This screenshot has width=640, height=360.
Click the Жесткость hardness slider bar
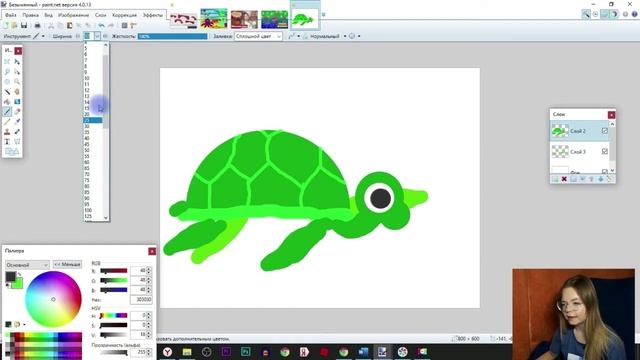click(x=172, y=36)
